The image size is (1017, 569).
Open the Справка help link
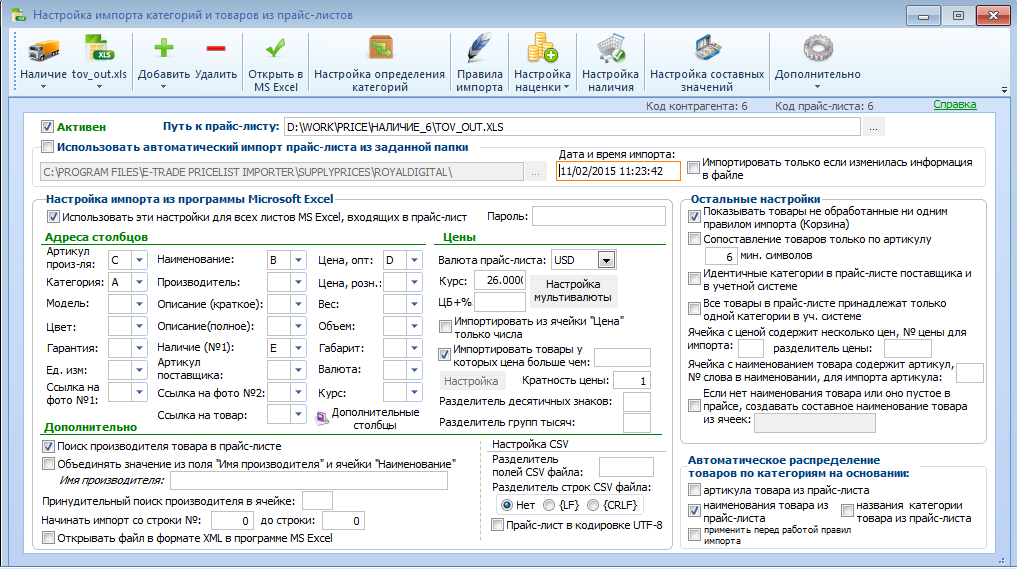point(955,104)
